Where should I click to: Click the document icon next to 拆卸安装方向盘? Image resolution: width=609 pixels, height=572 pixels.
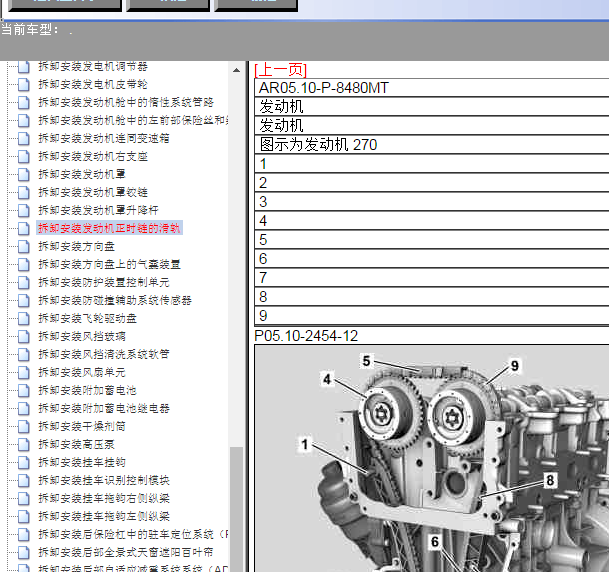[x=24, y=246]
